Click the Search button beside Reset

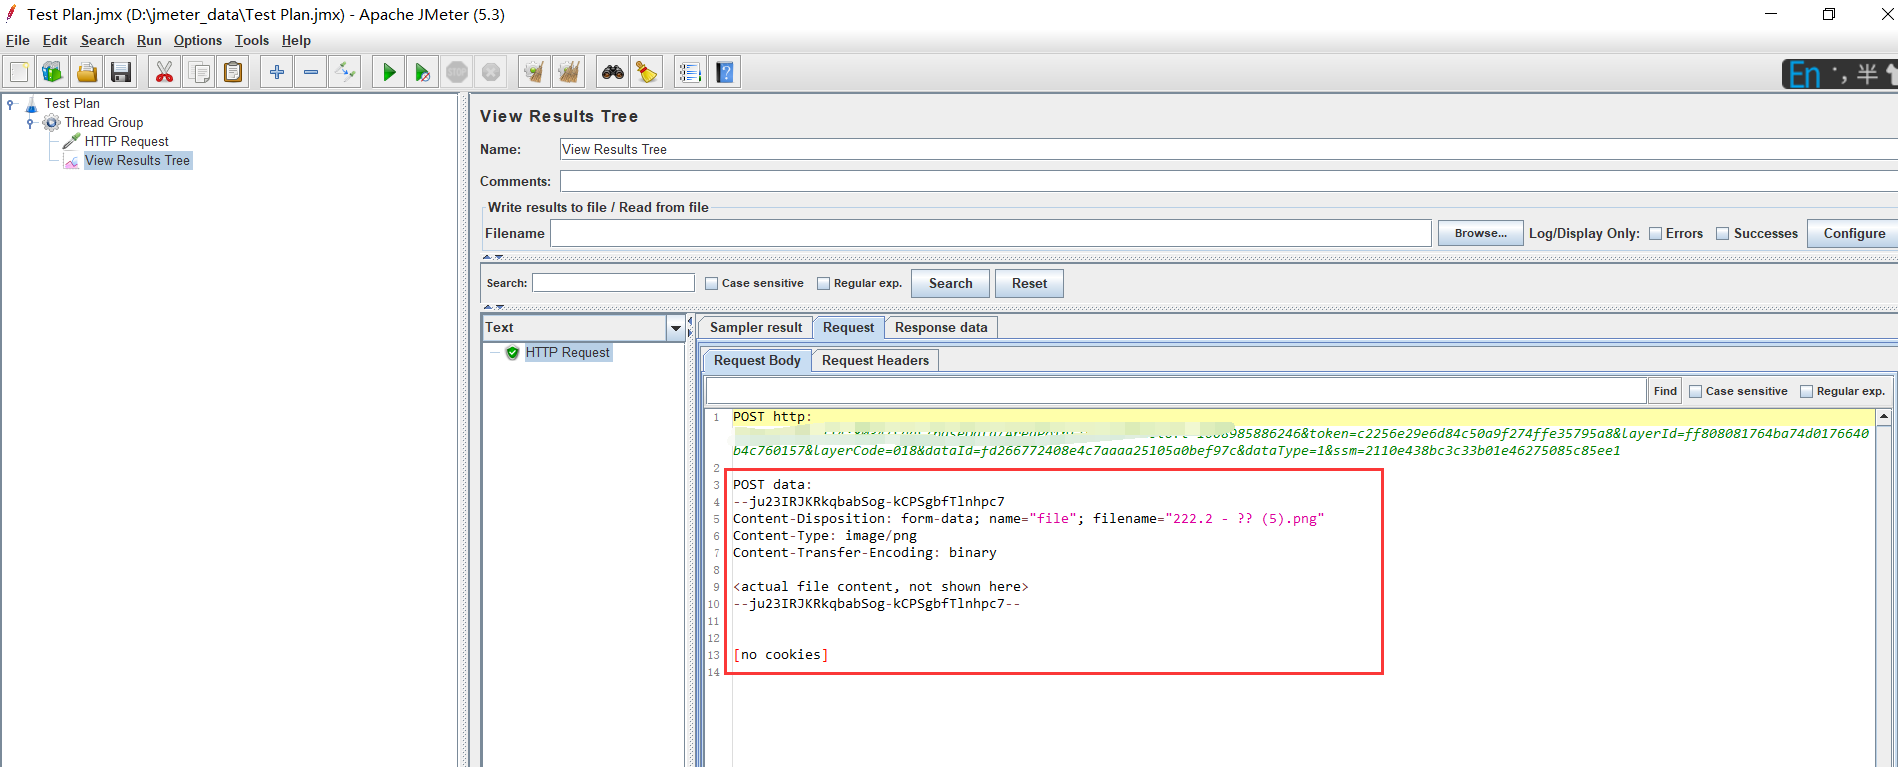(x=950, y=283)
